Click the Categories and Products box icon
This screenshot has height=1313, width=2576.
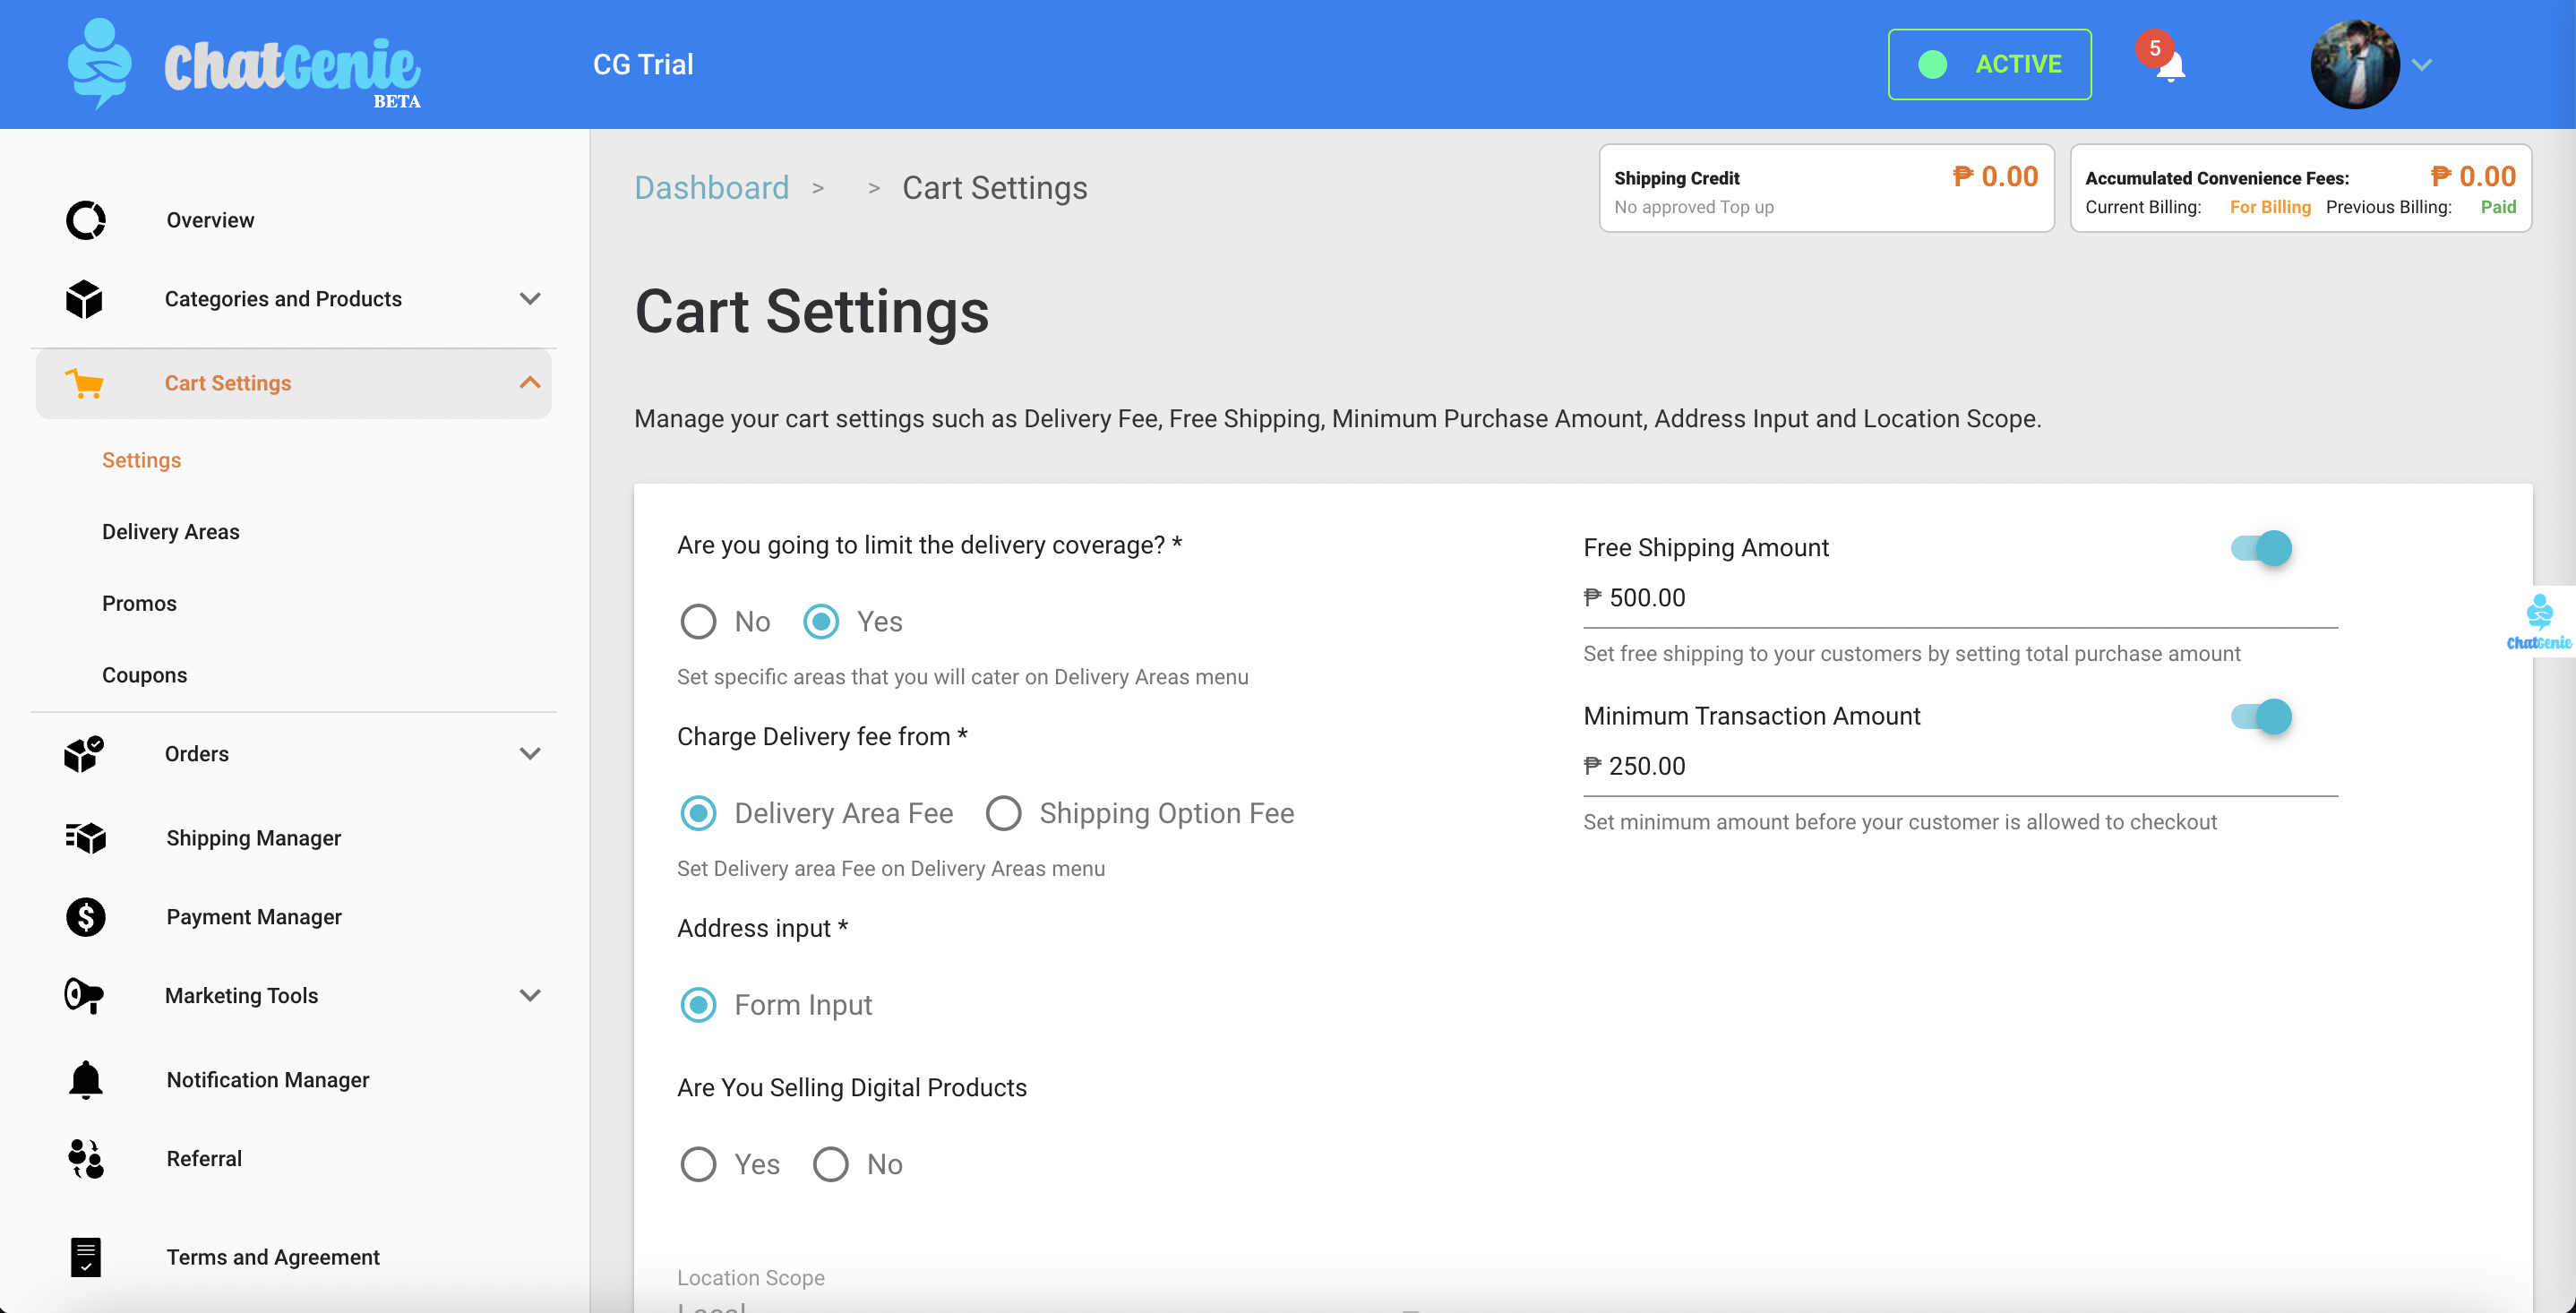tap(84, 299)
